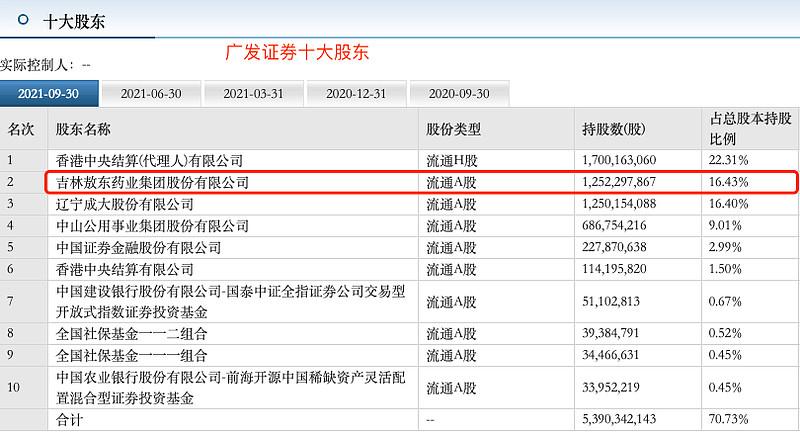
Task: Click share count 686,754,216
Action: 614,225
